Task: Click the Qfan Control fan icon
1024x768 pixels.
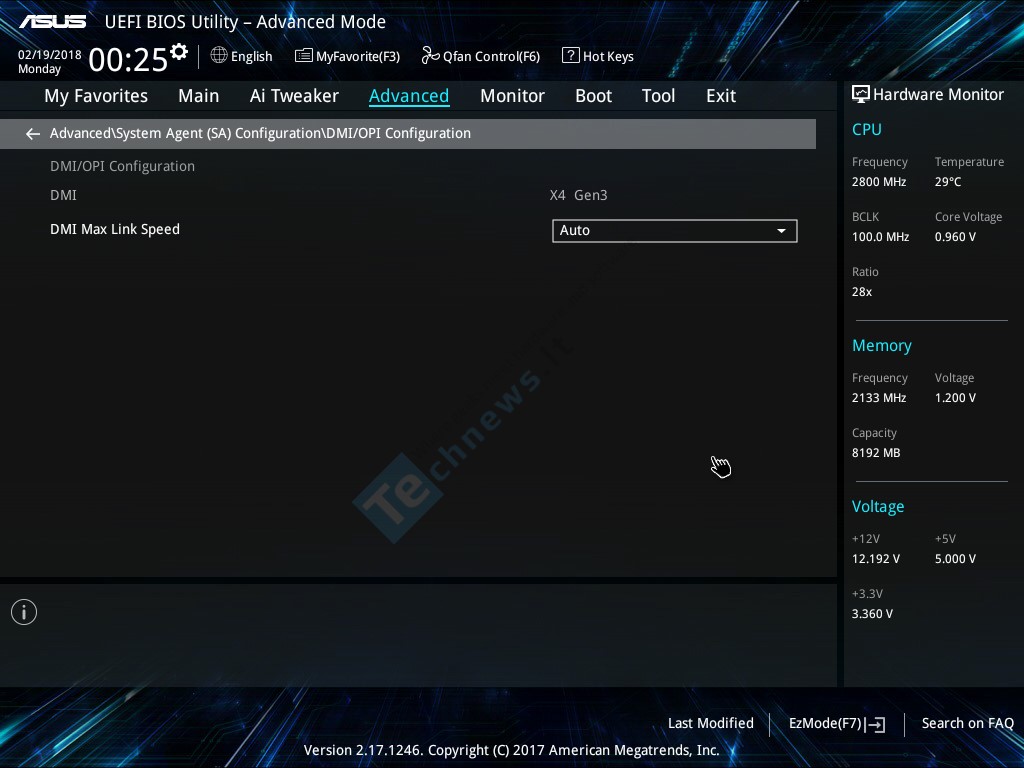Action: pos(430,56)
